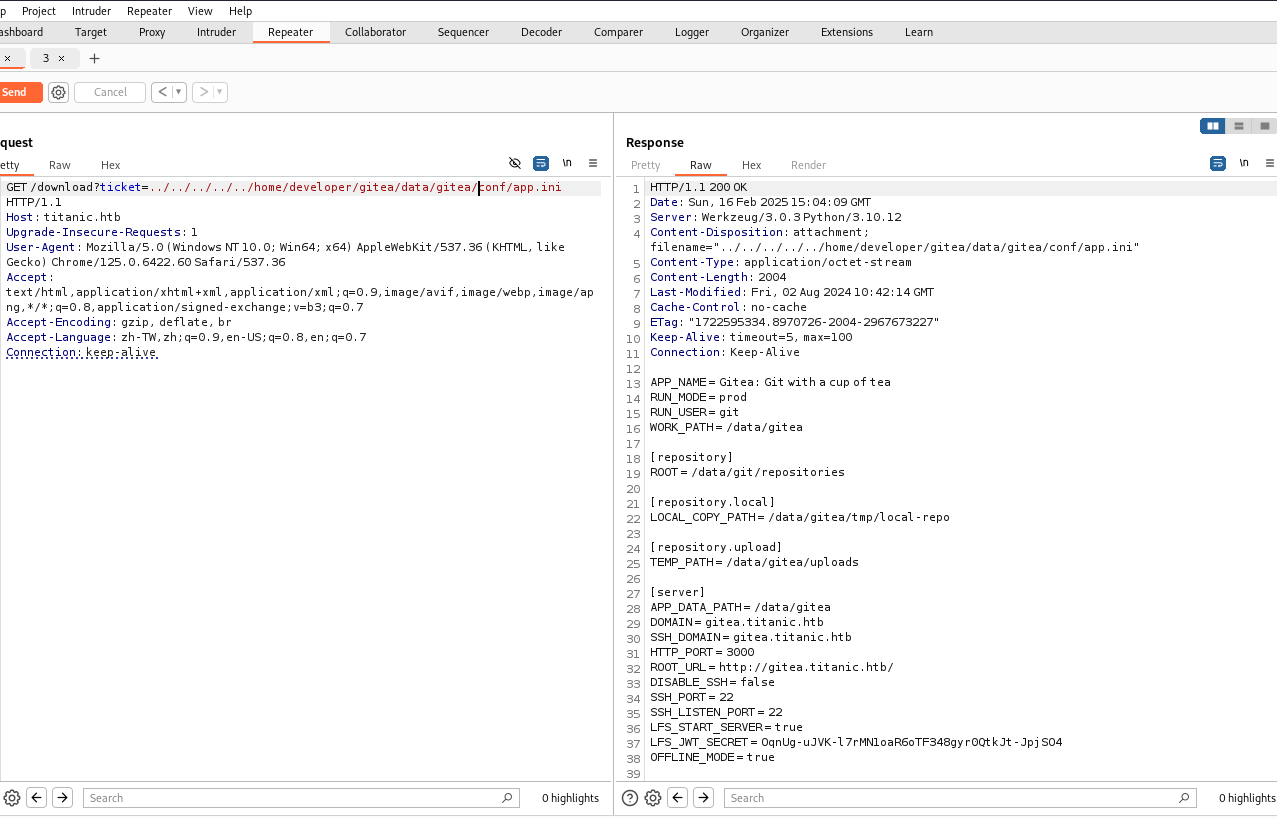The height and width of the screenshot is (818, 1277).
Task: Toggle hide non-printable view in Request panel
Action: point(515,163)
